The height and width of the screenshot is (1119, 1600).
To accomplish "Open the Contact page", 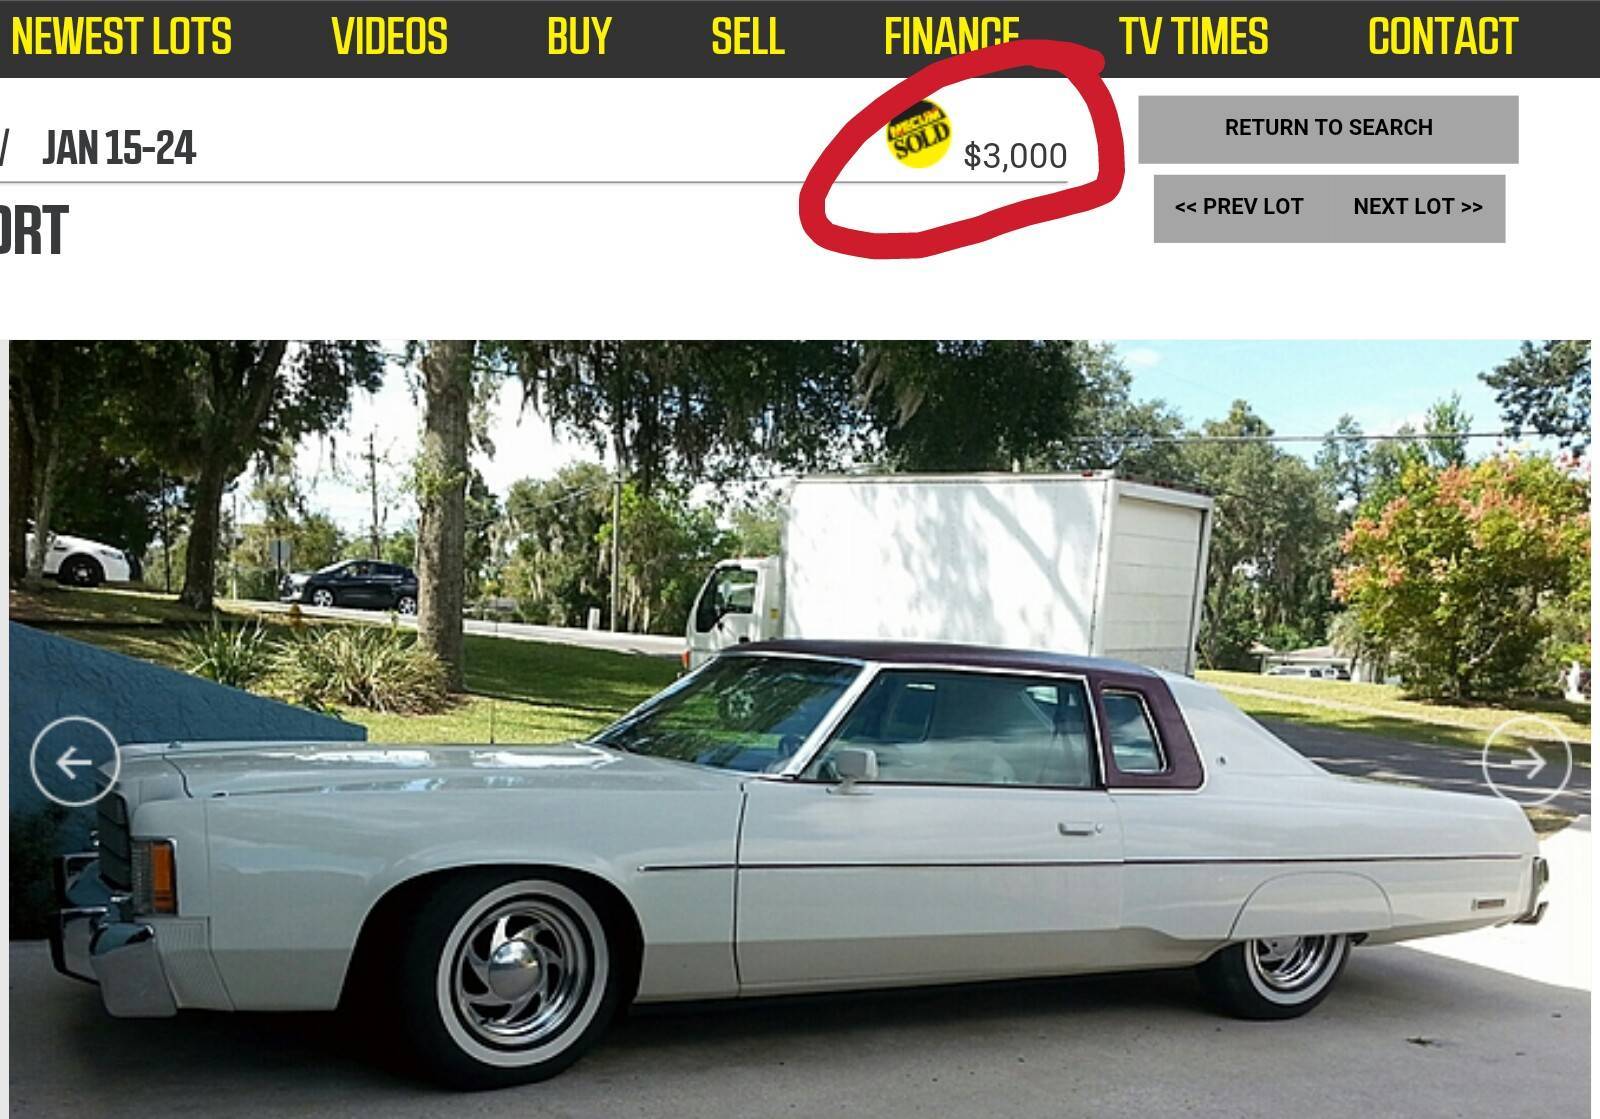I will (1443, 37).
